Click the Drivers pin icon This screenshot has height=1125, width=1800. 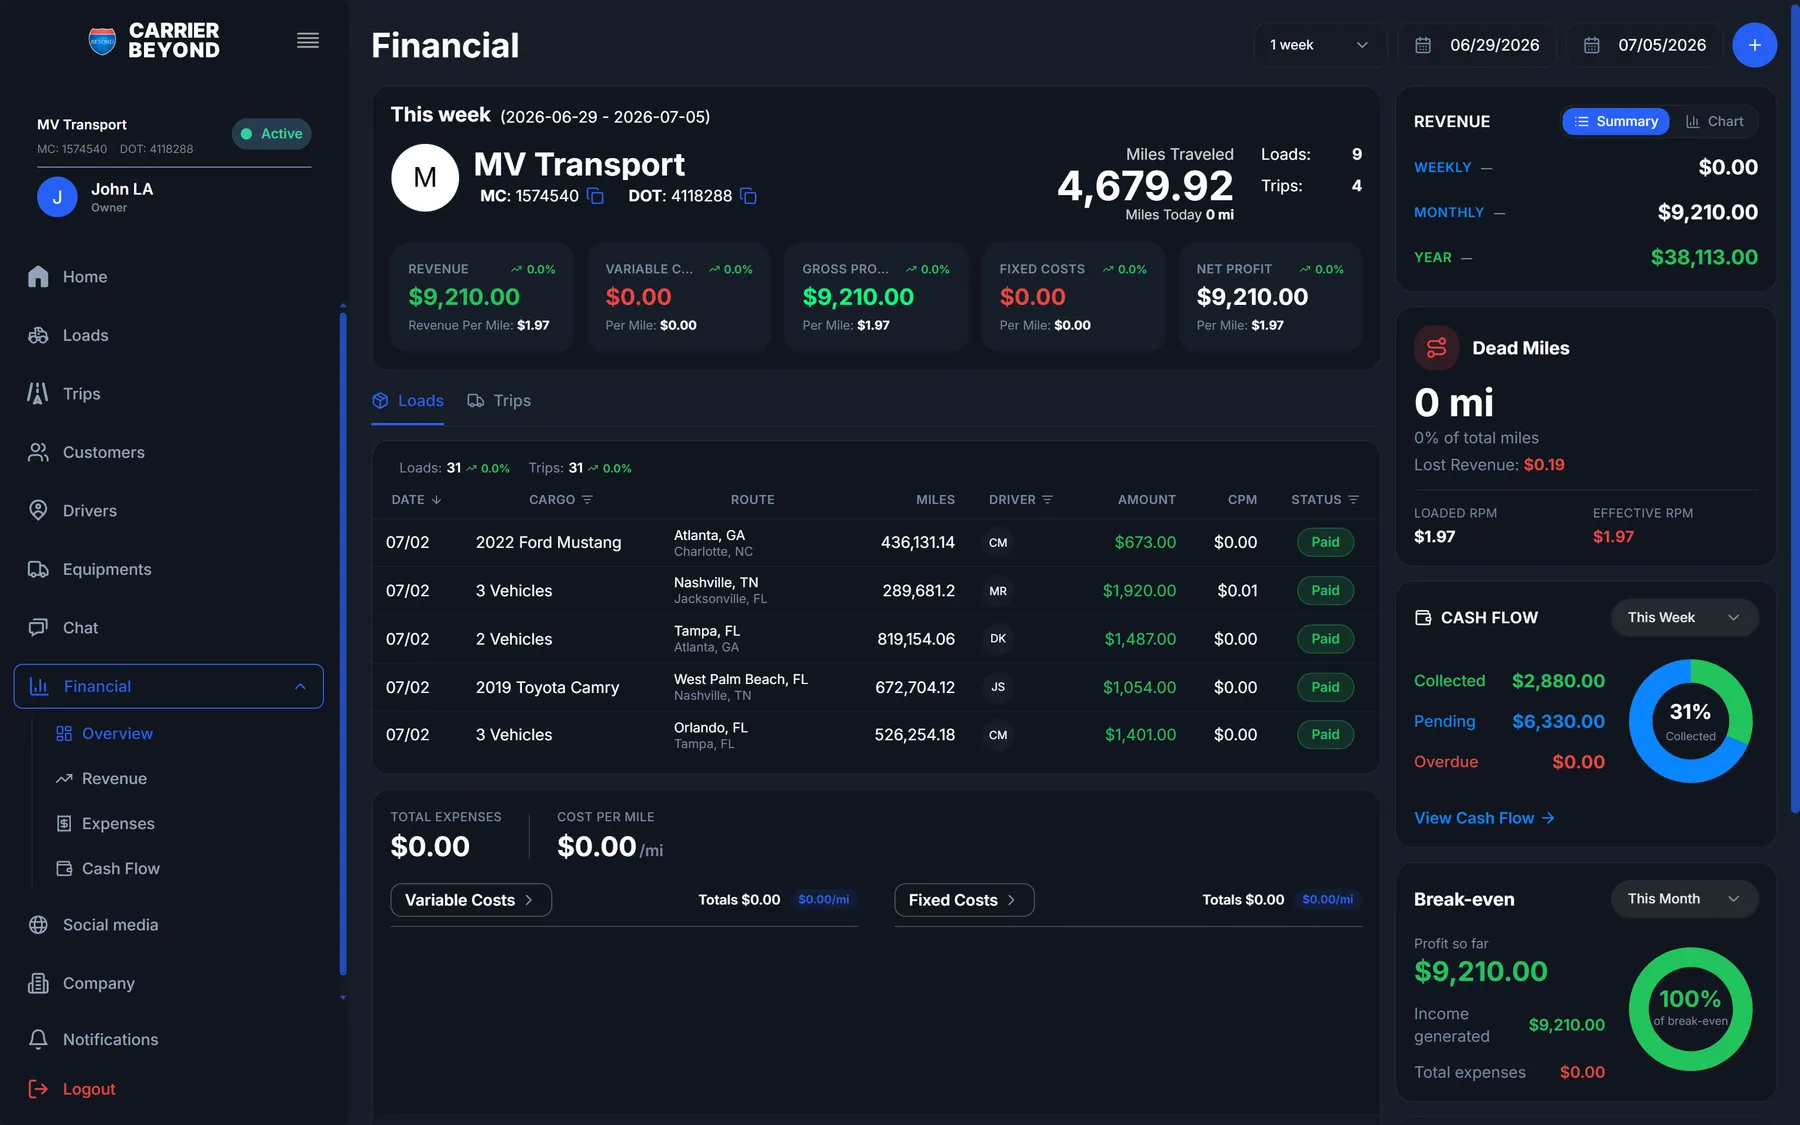click(38, 511)
